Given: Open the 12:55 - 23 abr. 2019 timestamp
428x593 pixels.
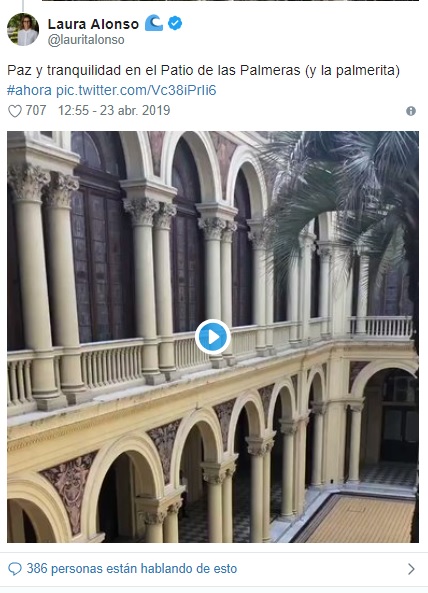Looking at the screenshot, I should 114,110.
